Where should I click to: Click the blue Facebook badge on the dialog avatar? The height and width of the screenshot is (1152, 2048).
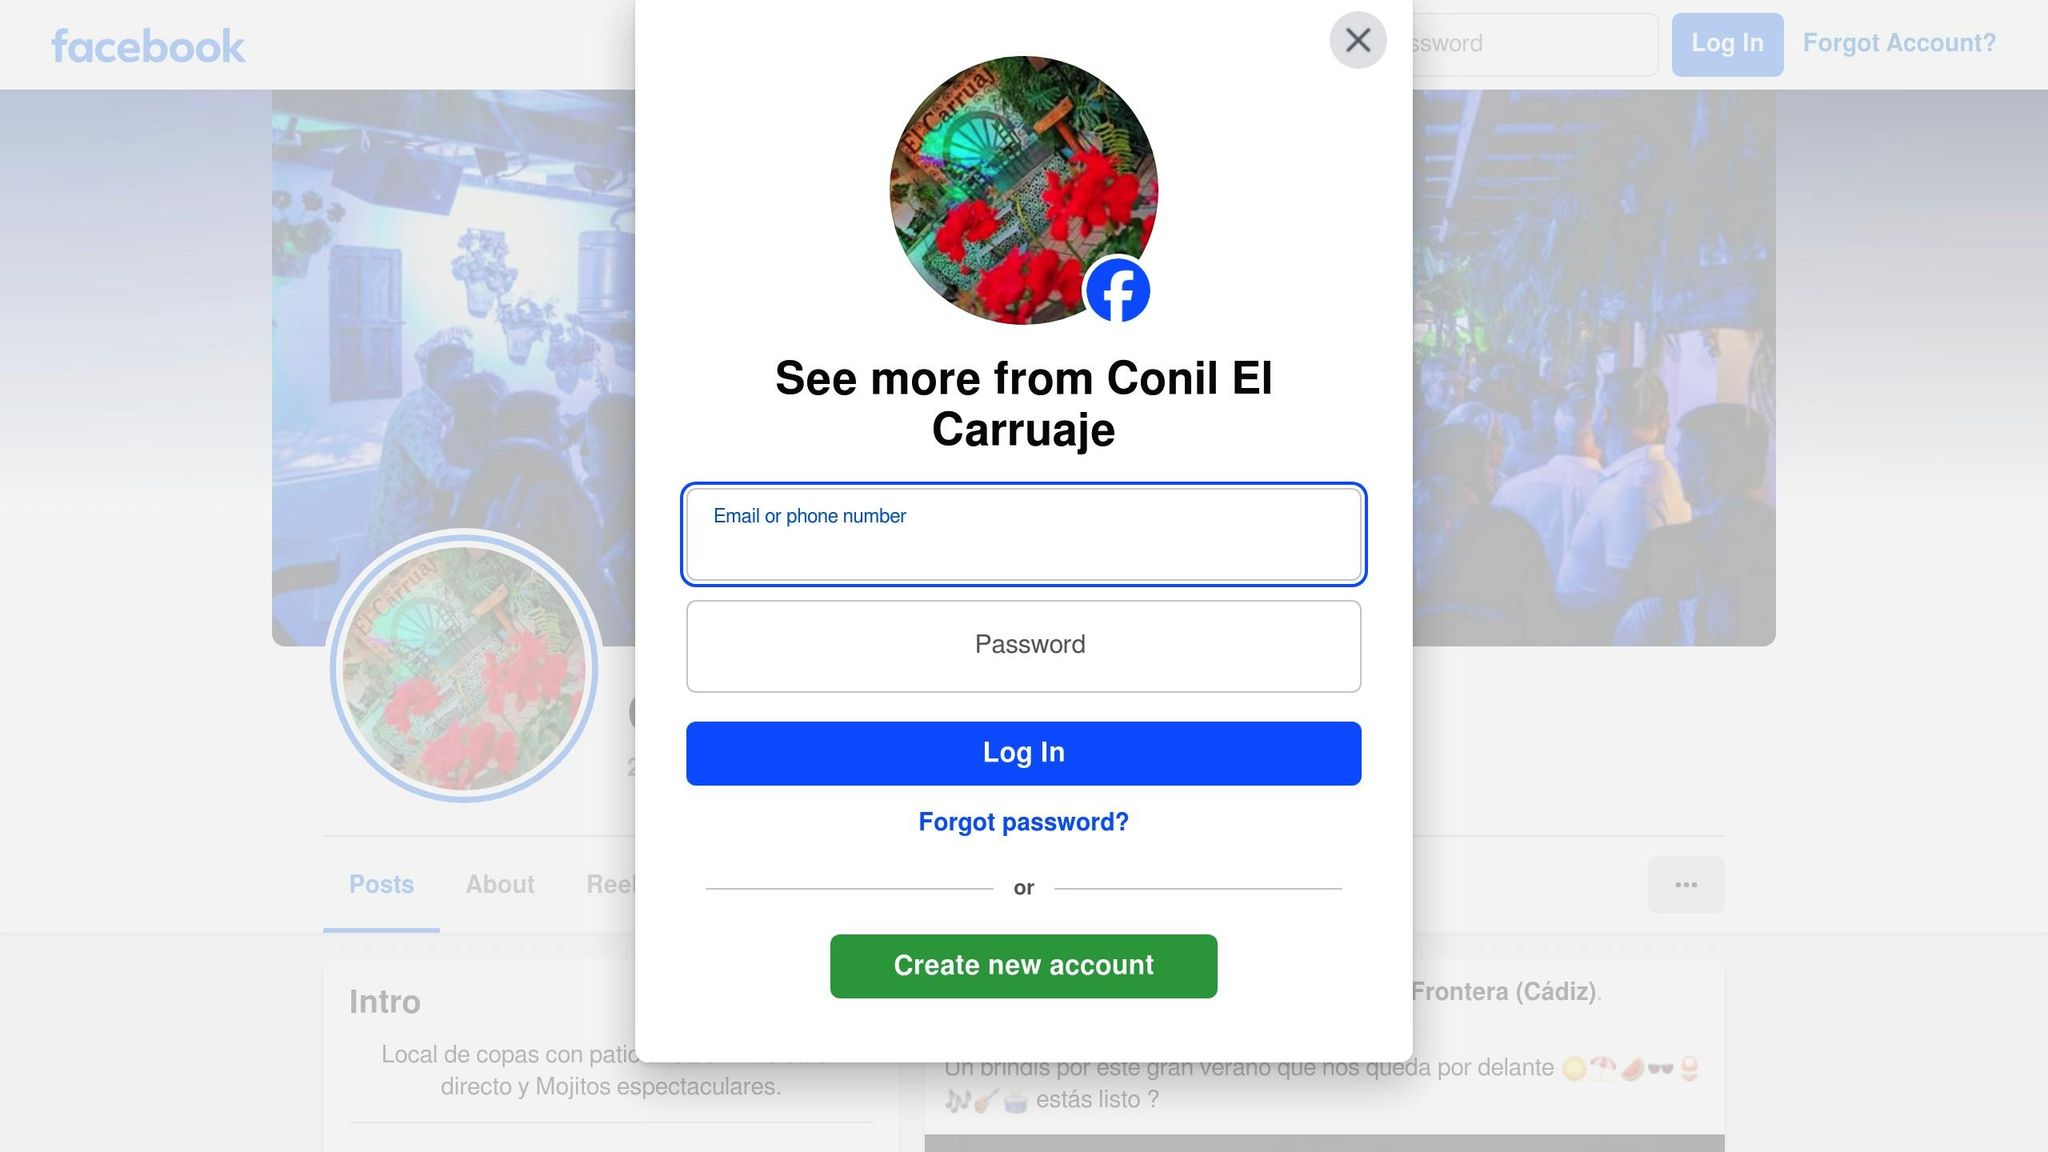1117,291
